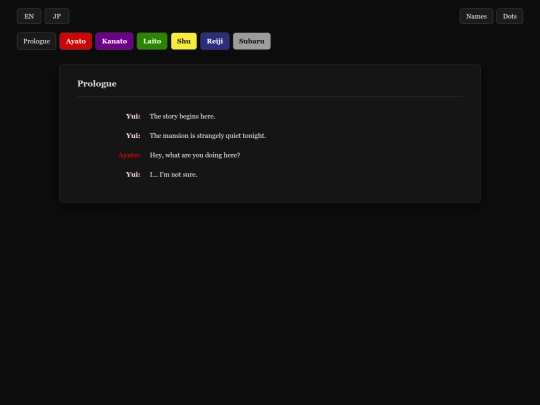Click the line "I... I'm not sure."
Screen dimensions: 540x405
coord(174,175)
